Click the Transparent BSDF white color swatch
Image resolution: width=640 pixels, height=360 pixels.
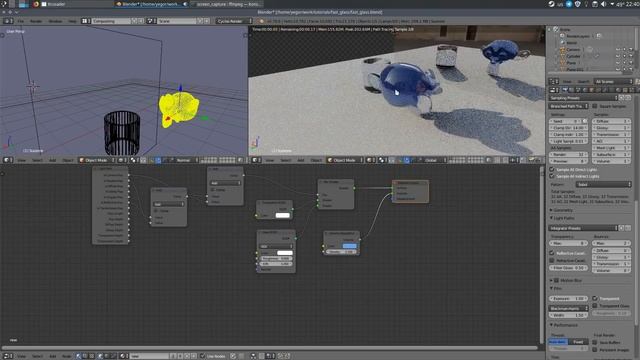[x=282, y=215]
